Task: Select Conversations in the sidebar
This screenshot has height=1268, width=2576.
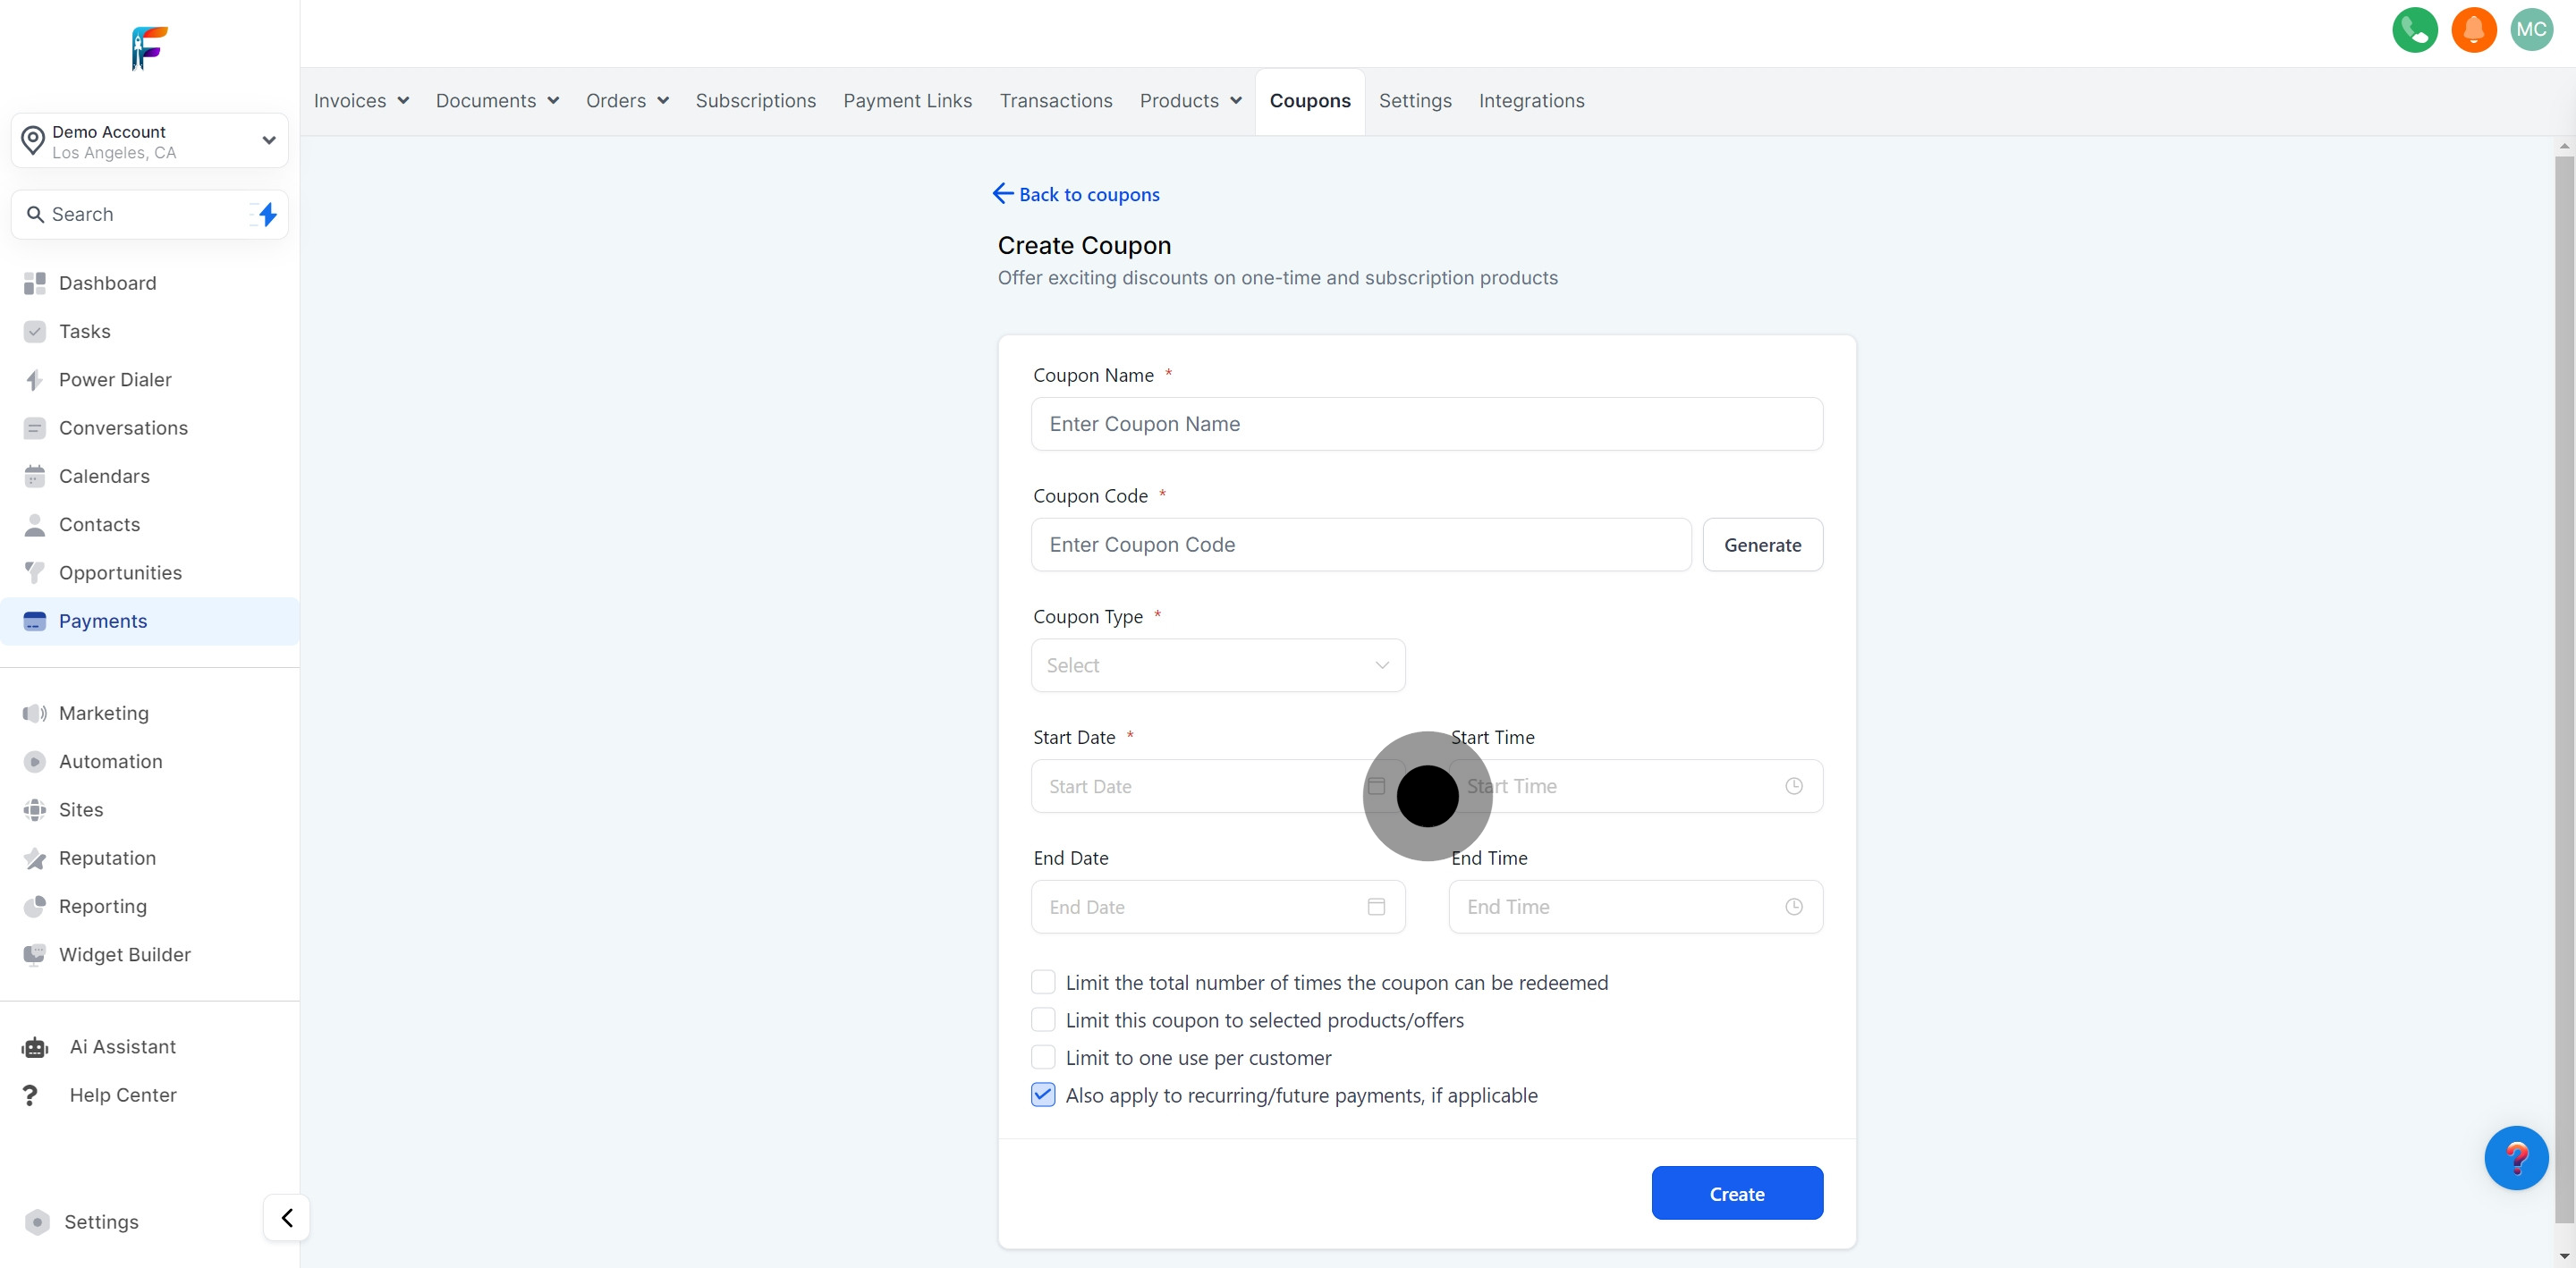Action: pos(123,428)
